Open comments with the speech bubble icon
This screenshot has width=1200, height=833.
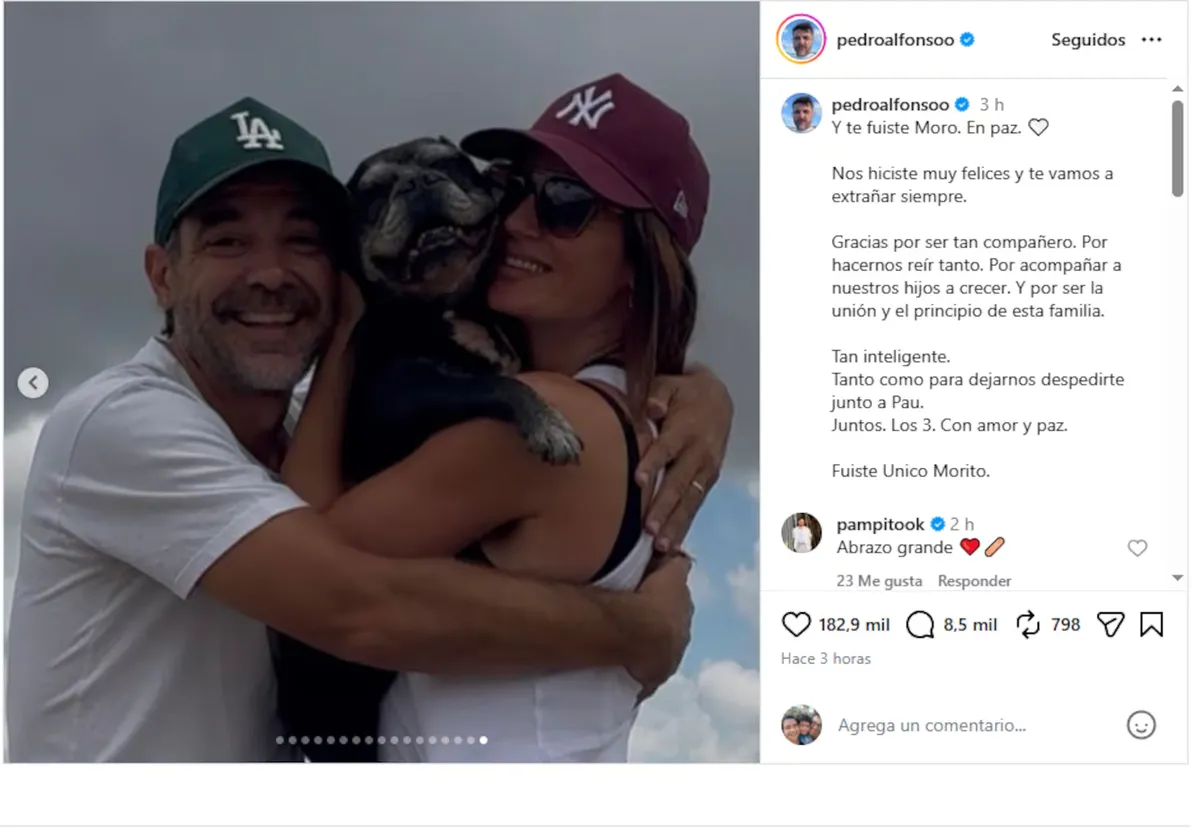point(921,623)
